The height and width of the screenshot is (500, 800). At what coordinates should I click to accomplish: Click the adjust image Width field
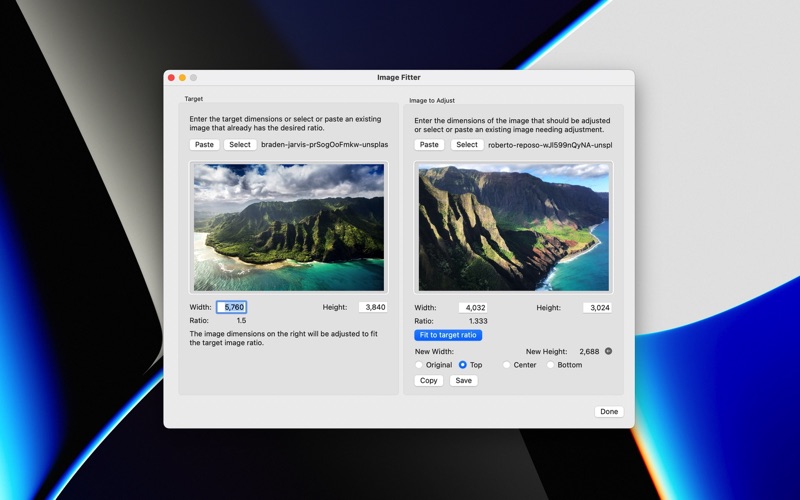point(472,307)
